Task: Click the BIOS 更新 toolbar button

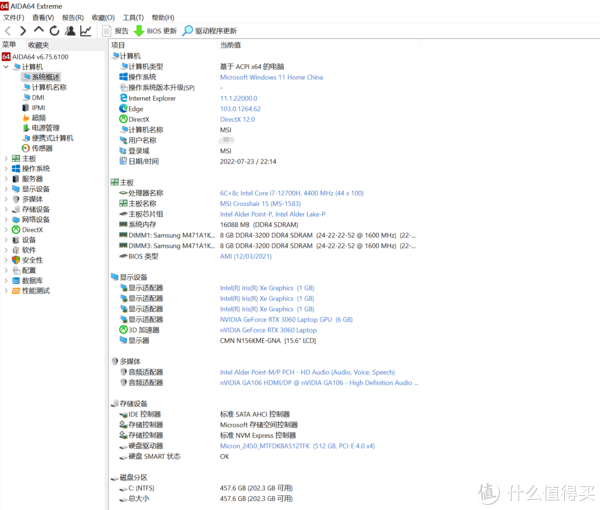Action: [x=155, y=31]
